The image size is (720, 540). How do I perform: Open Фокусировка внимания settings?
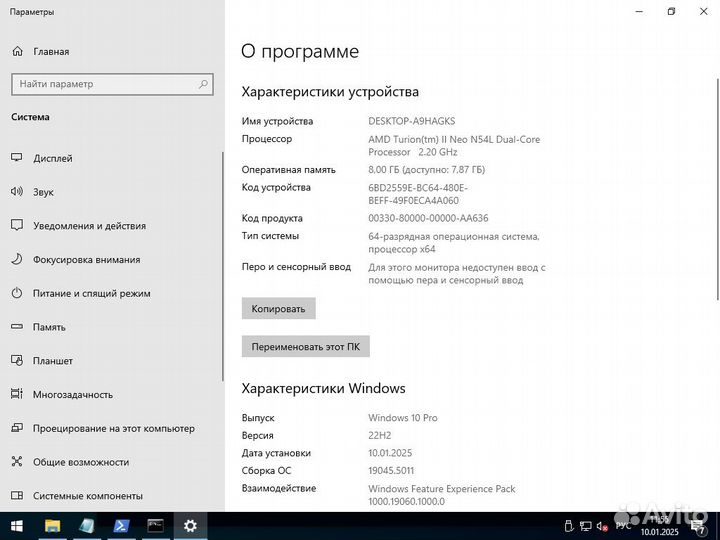(x=76, y=259)
